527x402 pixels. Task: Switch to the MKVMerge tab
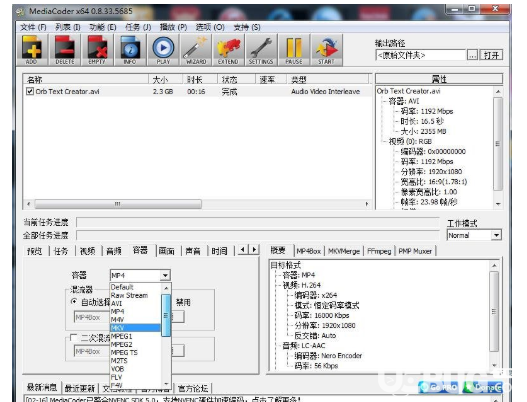[x=343, y=251]
